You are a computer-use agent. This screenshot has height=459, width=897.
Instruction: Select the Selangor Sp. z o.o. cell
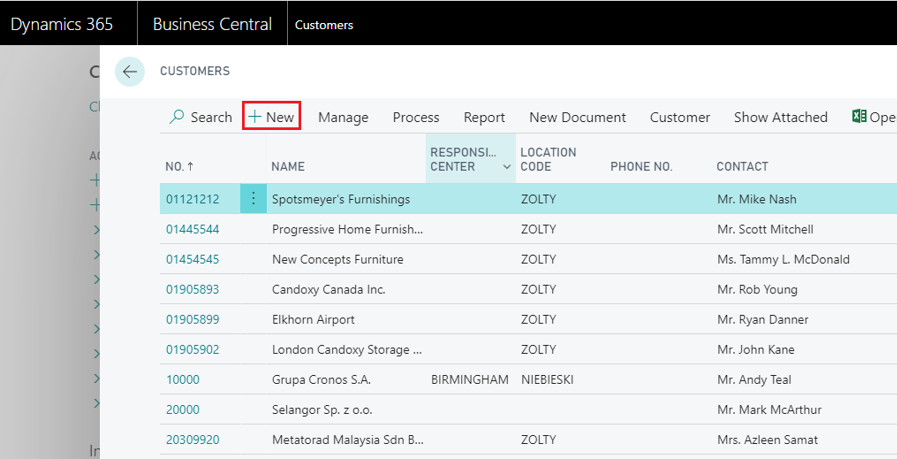322,410
